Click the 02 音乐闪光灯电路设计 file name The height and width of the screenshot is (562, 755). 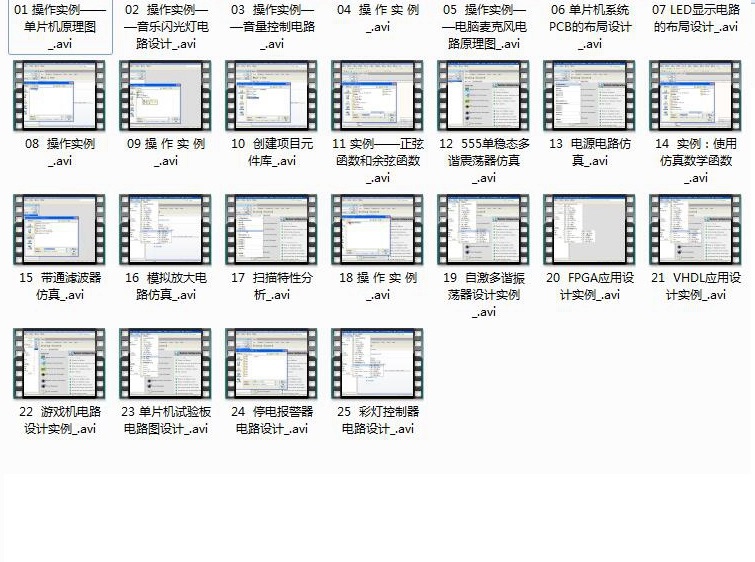165,27
